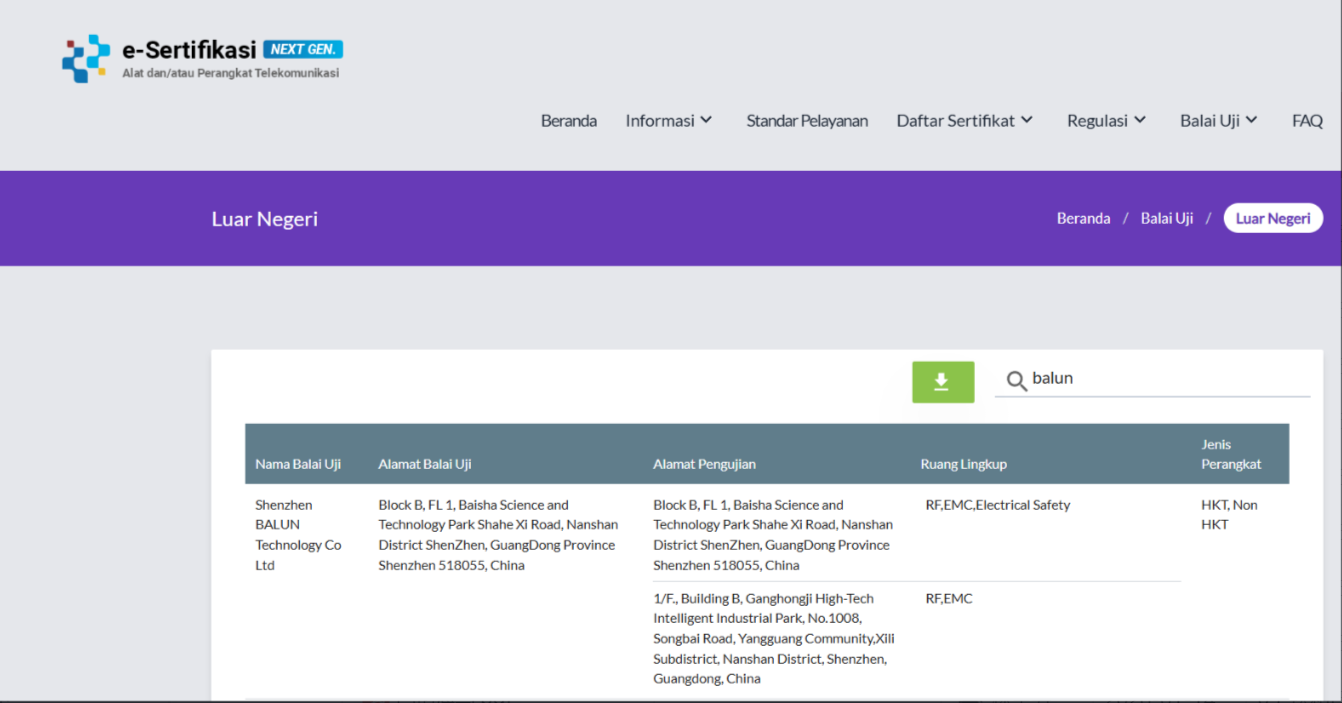Go to Beranda in navigation bar
Image resolution: width=1342 pixels, height=703 pixels.
pyautogui.click(x=568, y=121)
